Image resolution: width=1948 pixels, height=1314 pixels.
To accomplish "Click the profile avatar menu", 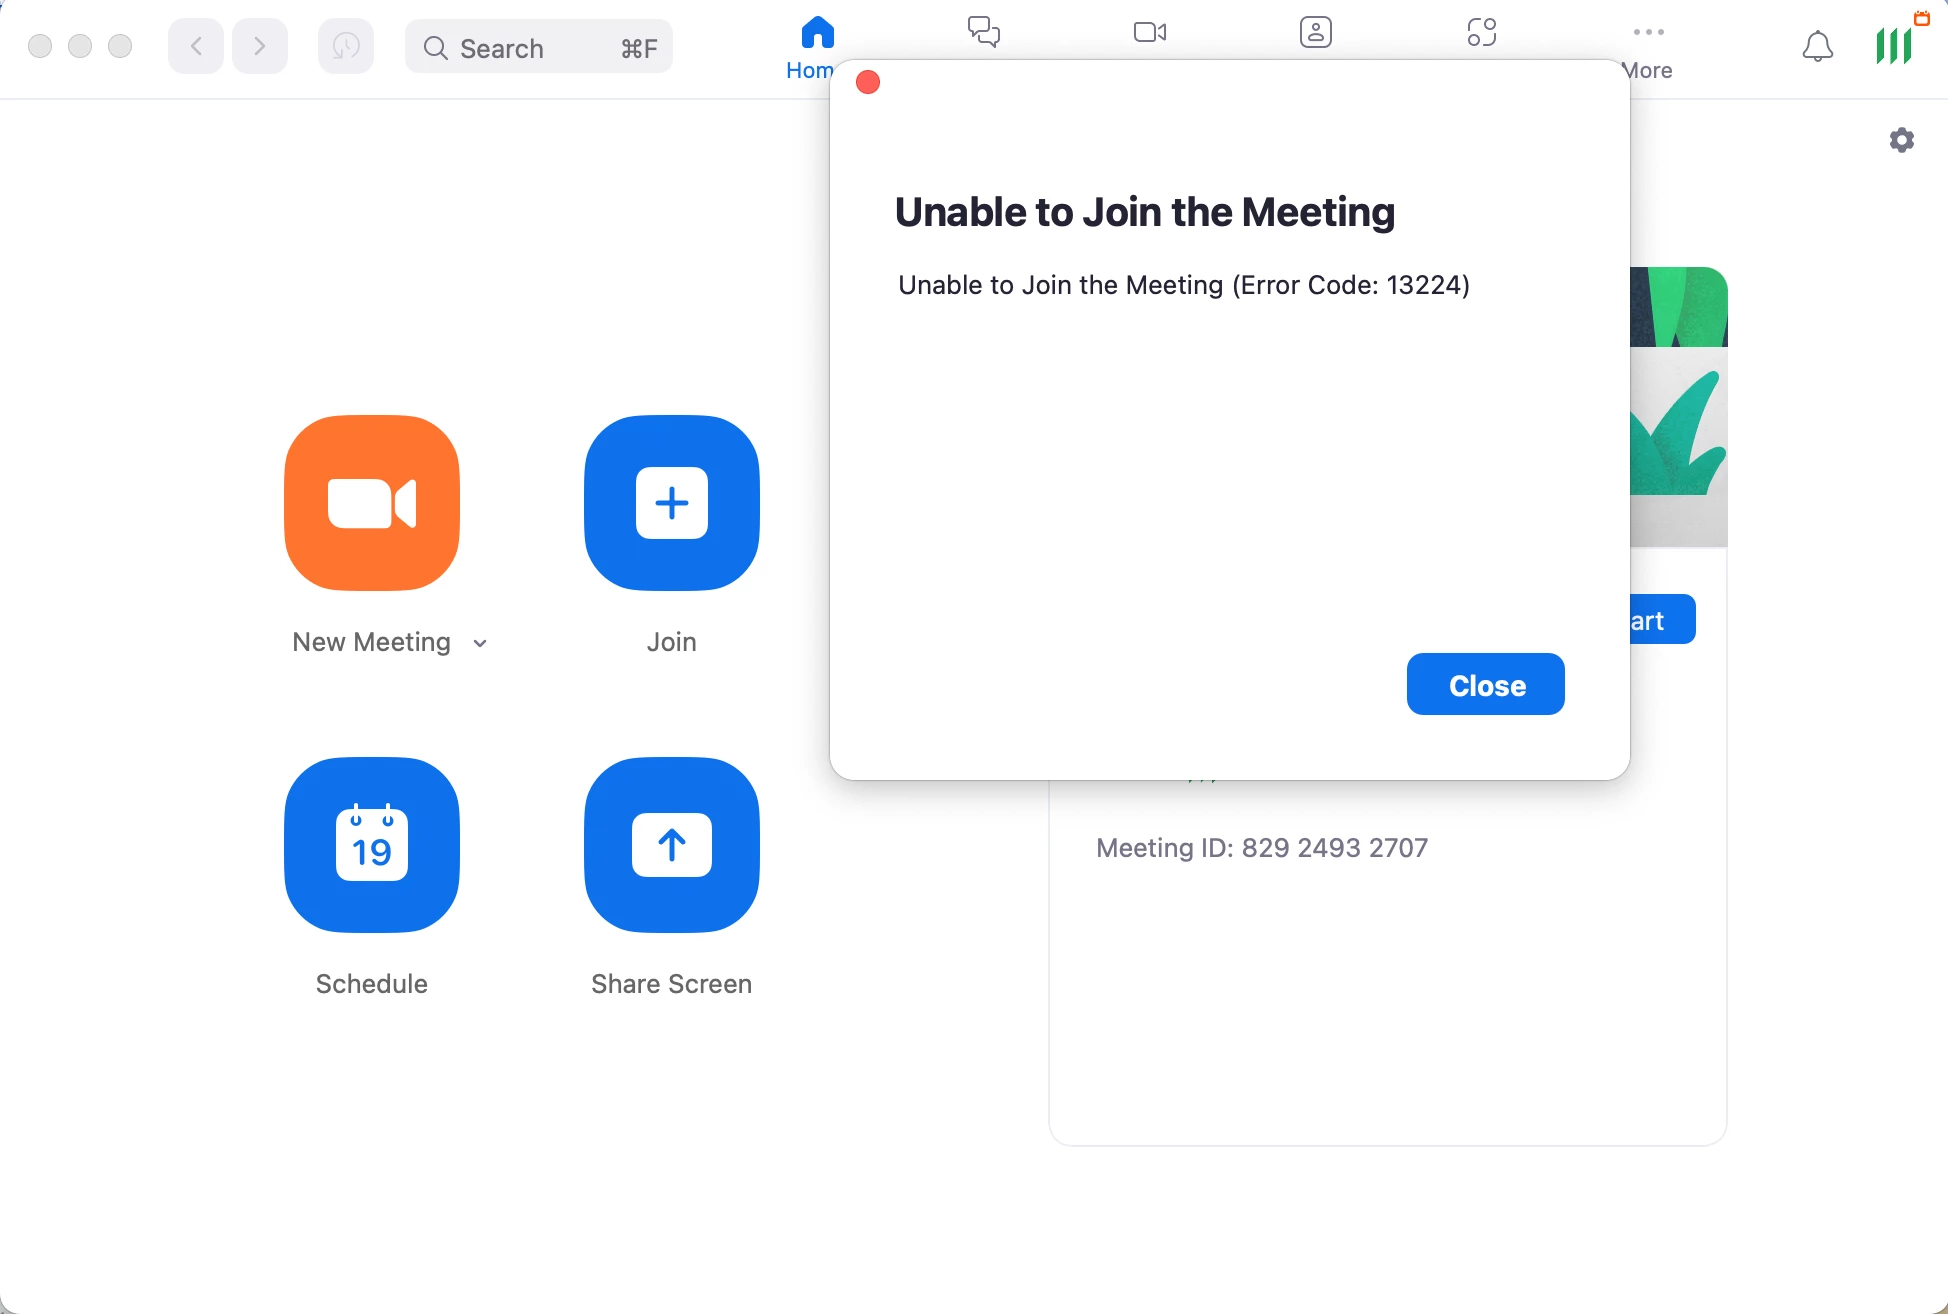I will tap(1894, 46).
